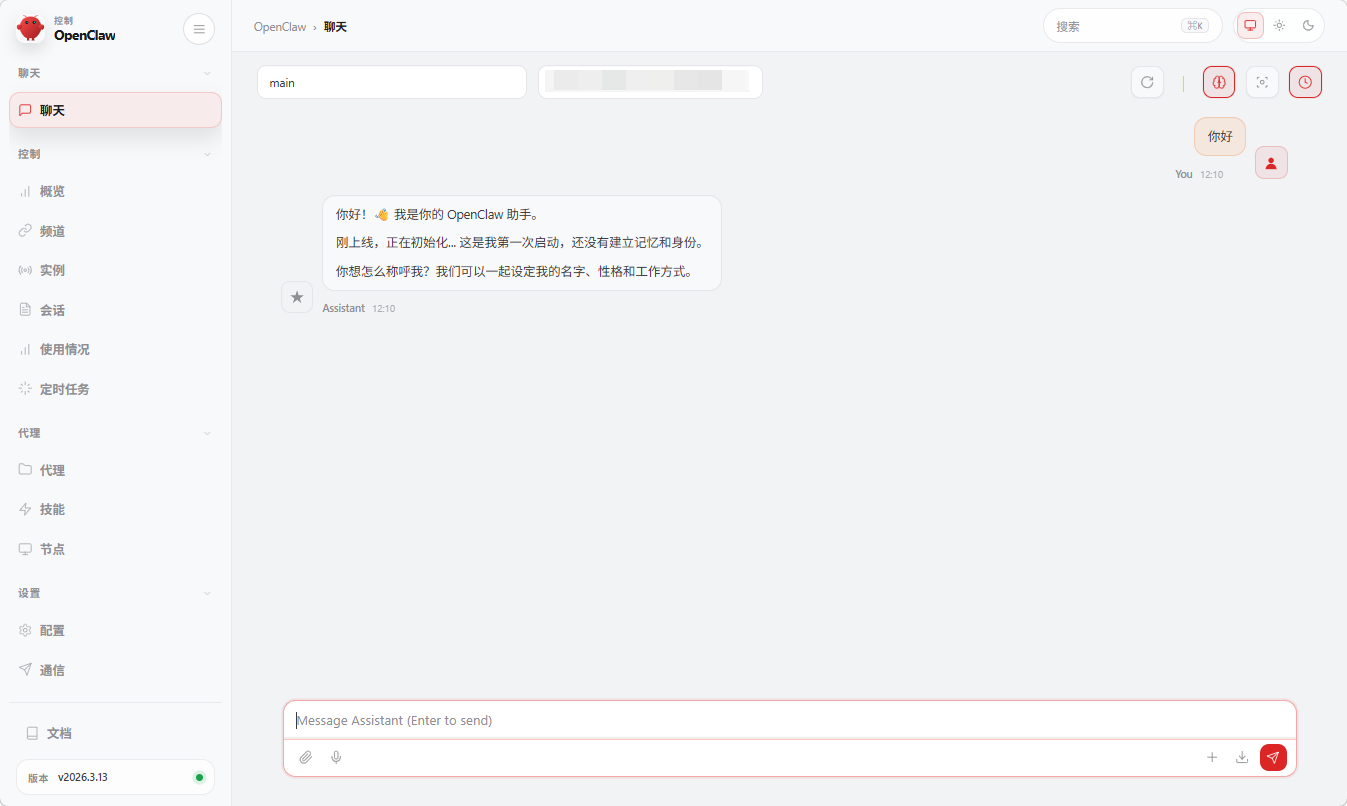Collapse the 代理 section header

[x=115, y=433]
